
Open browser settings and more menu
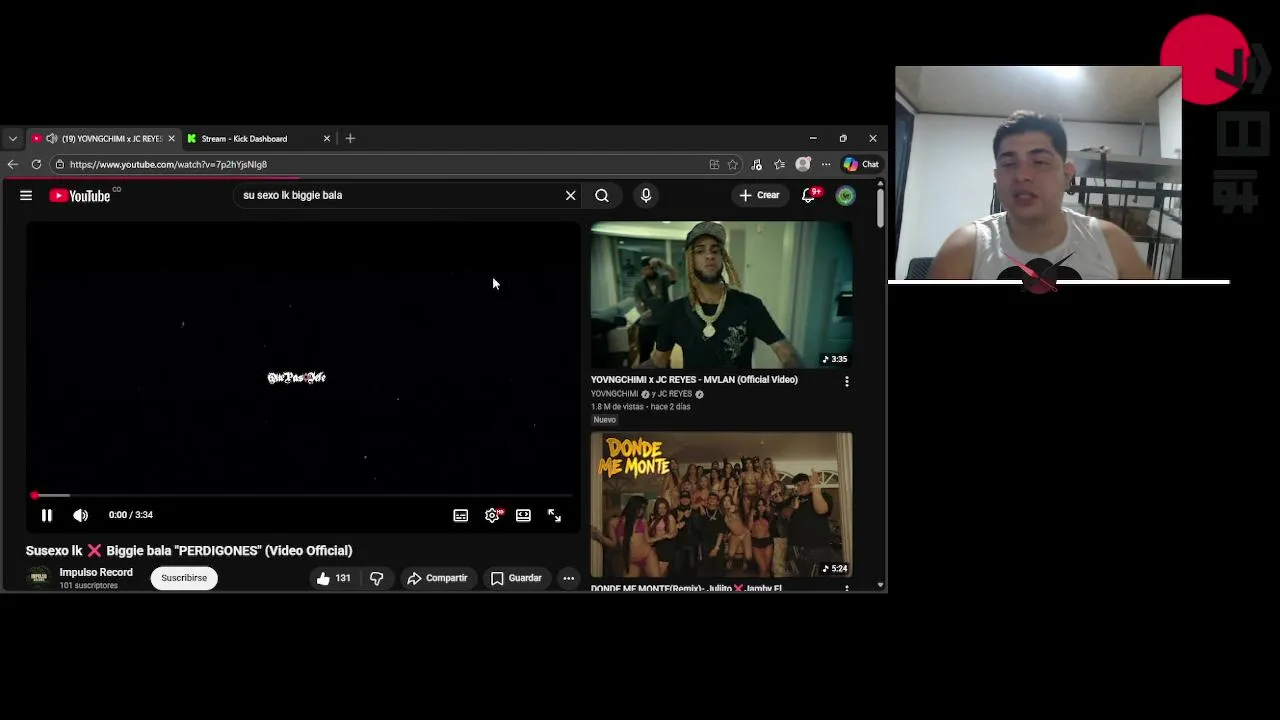tap(826, 164)
